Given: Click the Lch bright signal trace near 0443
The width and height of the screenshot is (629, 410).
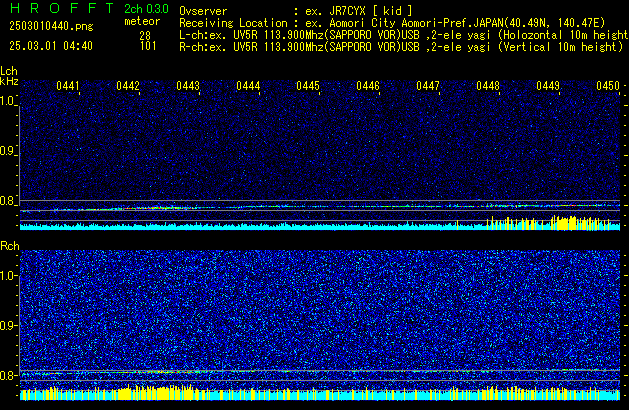Looking at the screenshot, I should 160,207.
